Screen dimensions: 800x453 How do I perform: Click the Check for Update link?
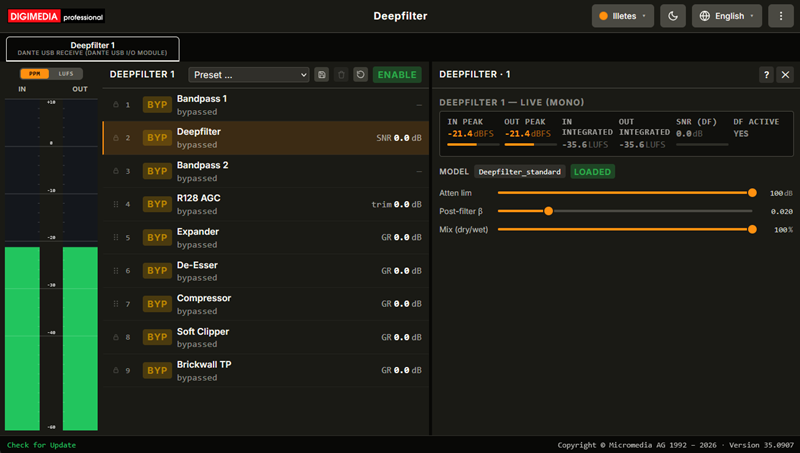[41, 445]
